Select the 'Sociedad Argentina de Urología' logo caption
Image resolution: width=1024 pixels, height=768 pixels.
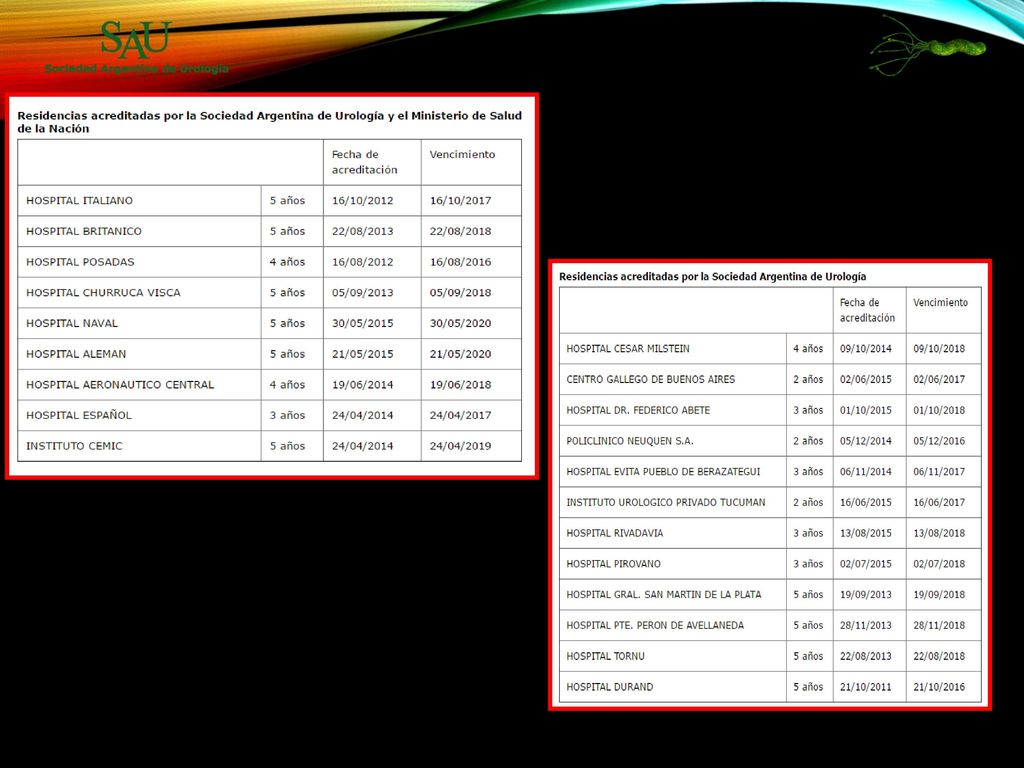136,69
